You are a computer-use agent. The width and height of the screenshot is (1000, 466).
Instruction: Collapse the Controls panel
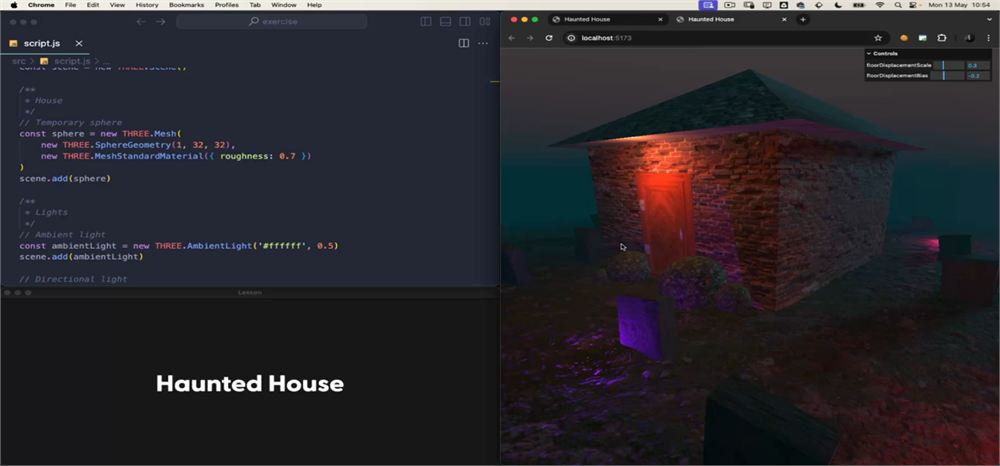pos(928,54)
